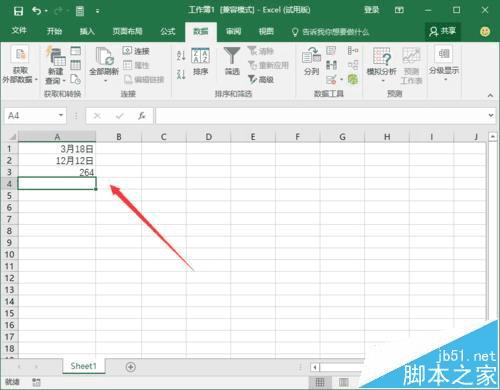
Task: Open the 文件 (File) menu
Action: coord(19,31)
